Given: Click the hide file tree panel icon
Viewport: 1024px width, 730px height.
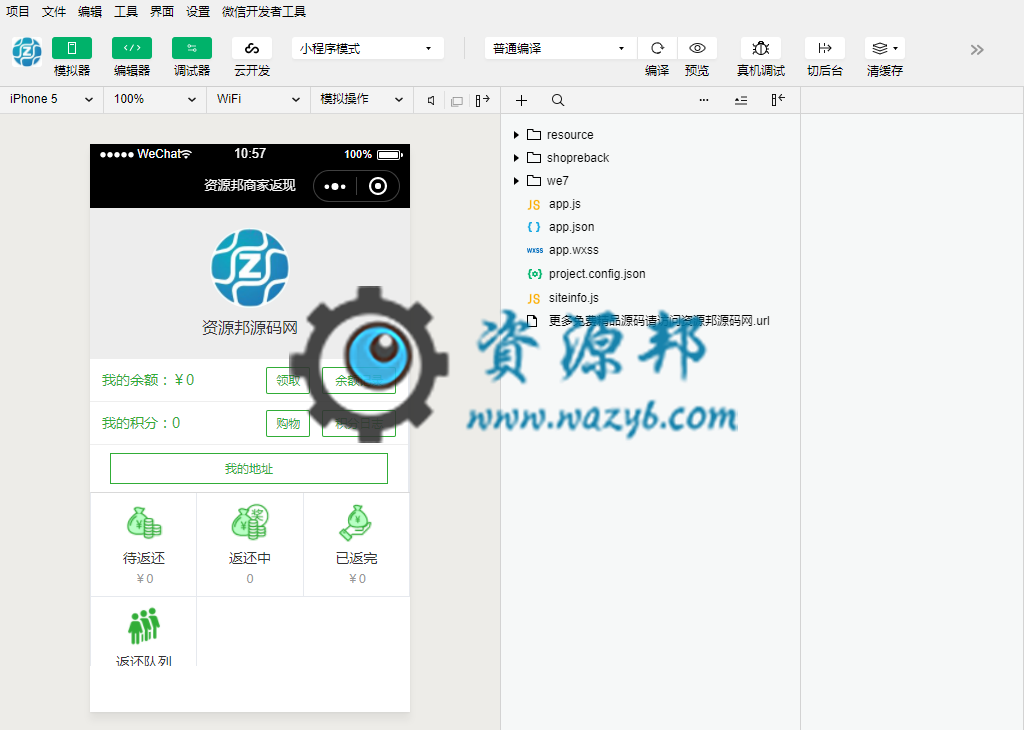Looking at the screenshot, I should (x=778, y=100).
